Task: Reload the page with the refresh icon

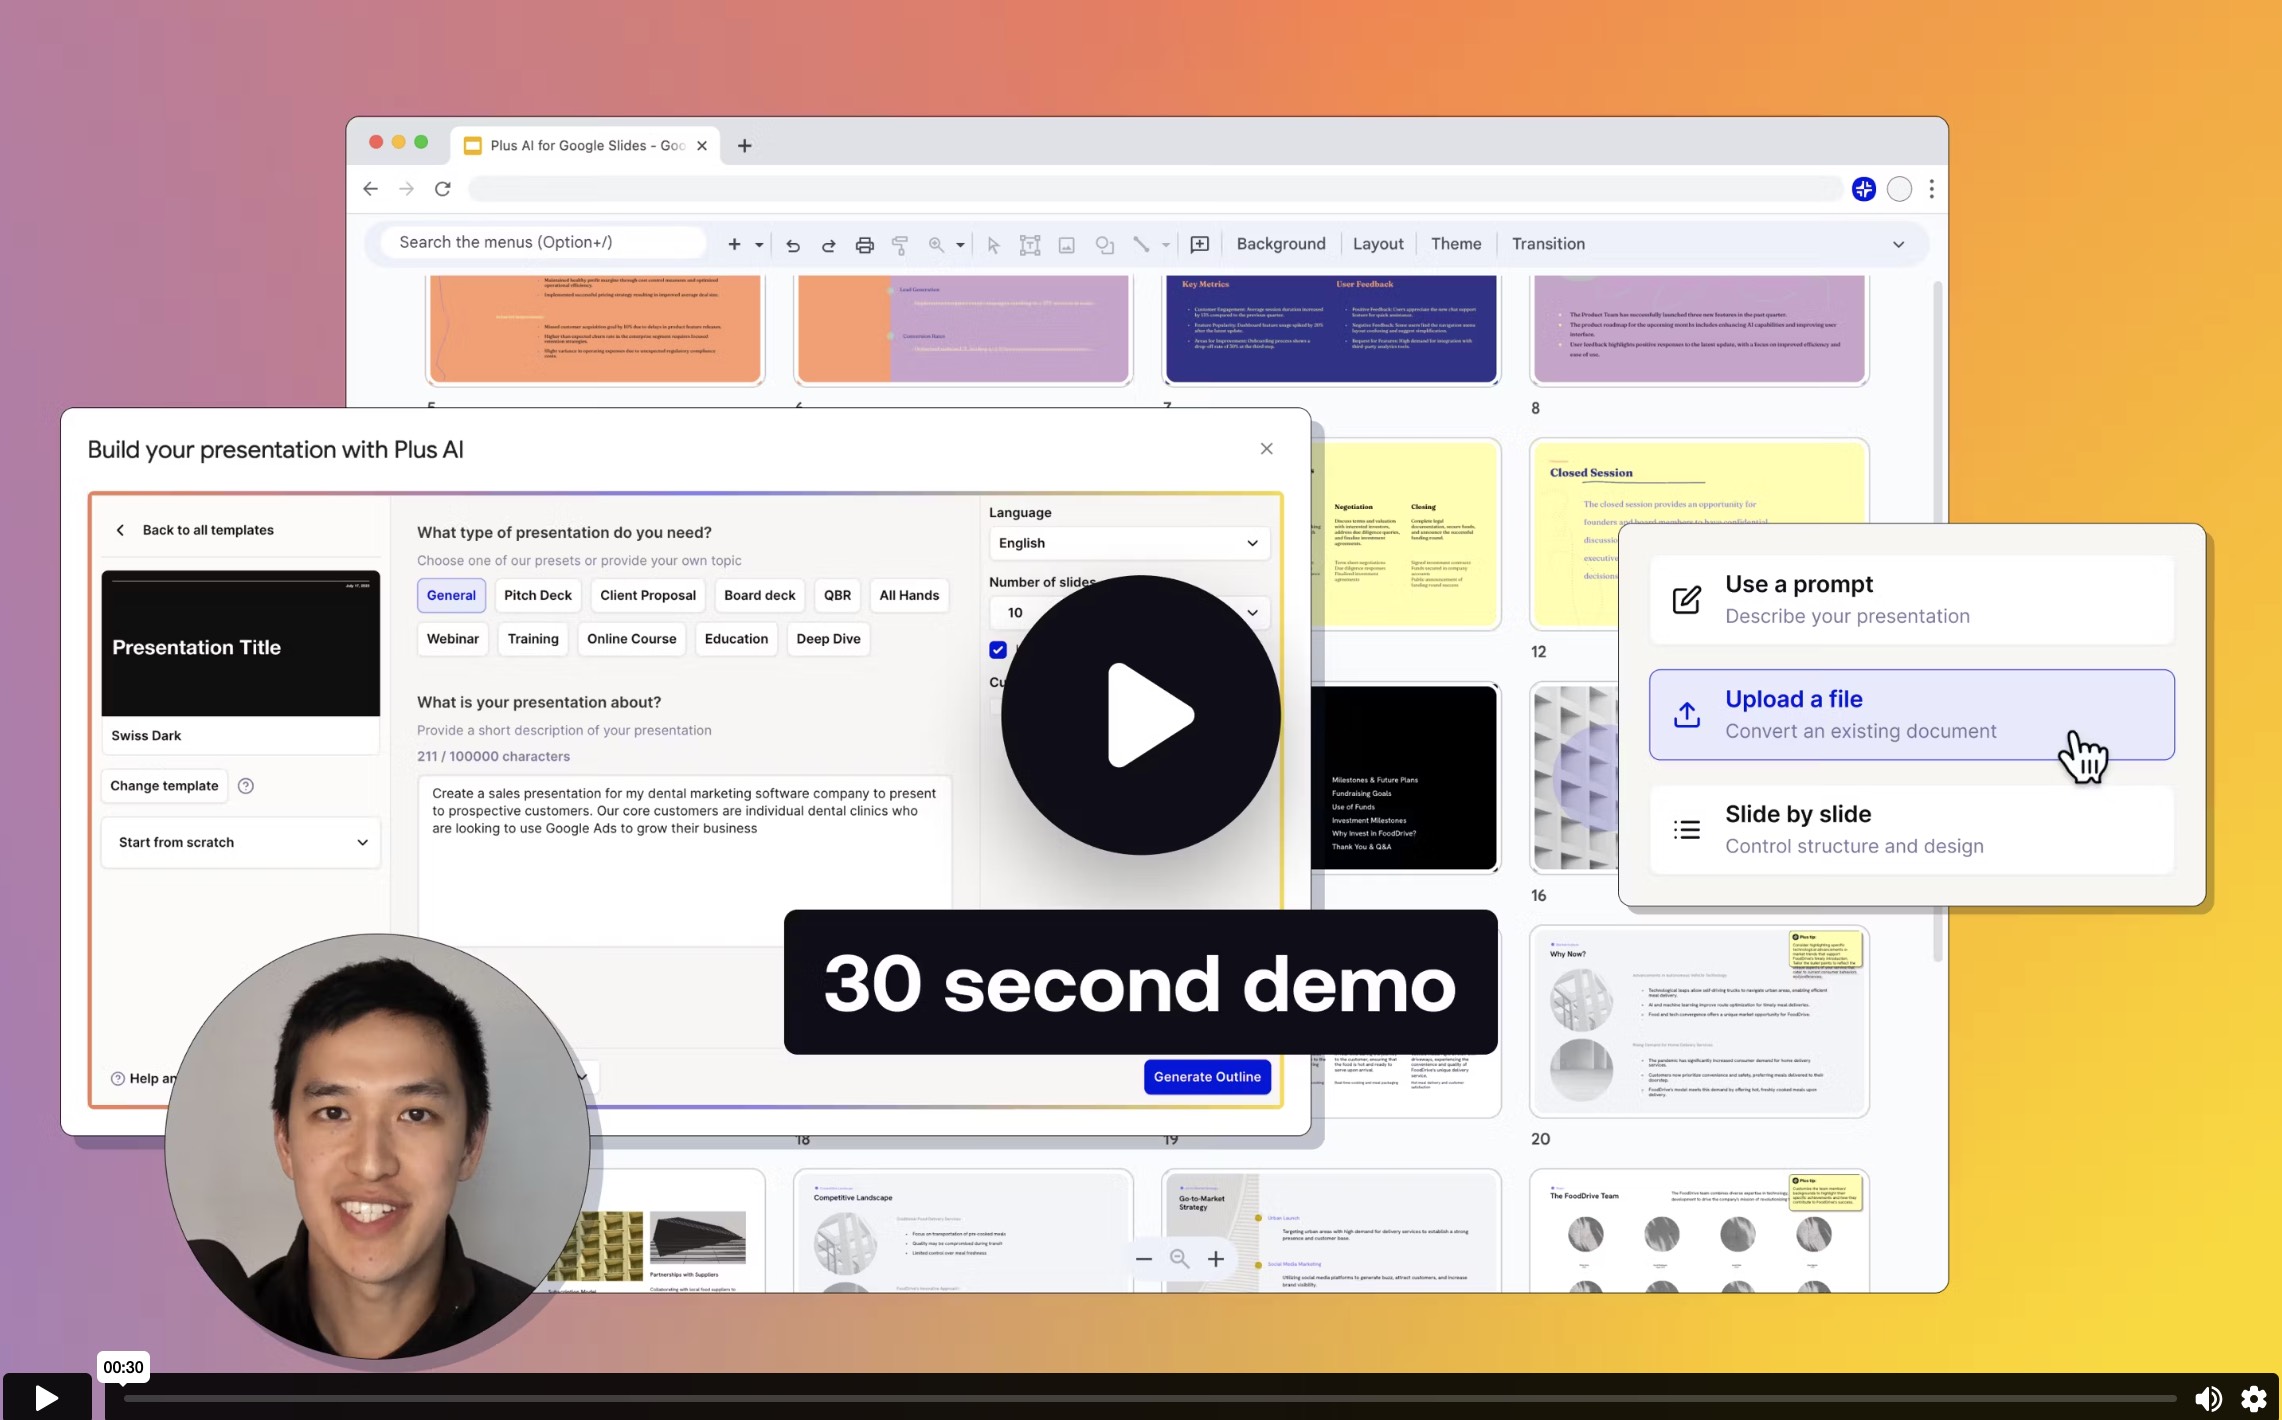Action: 443,189
